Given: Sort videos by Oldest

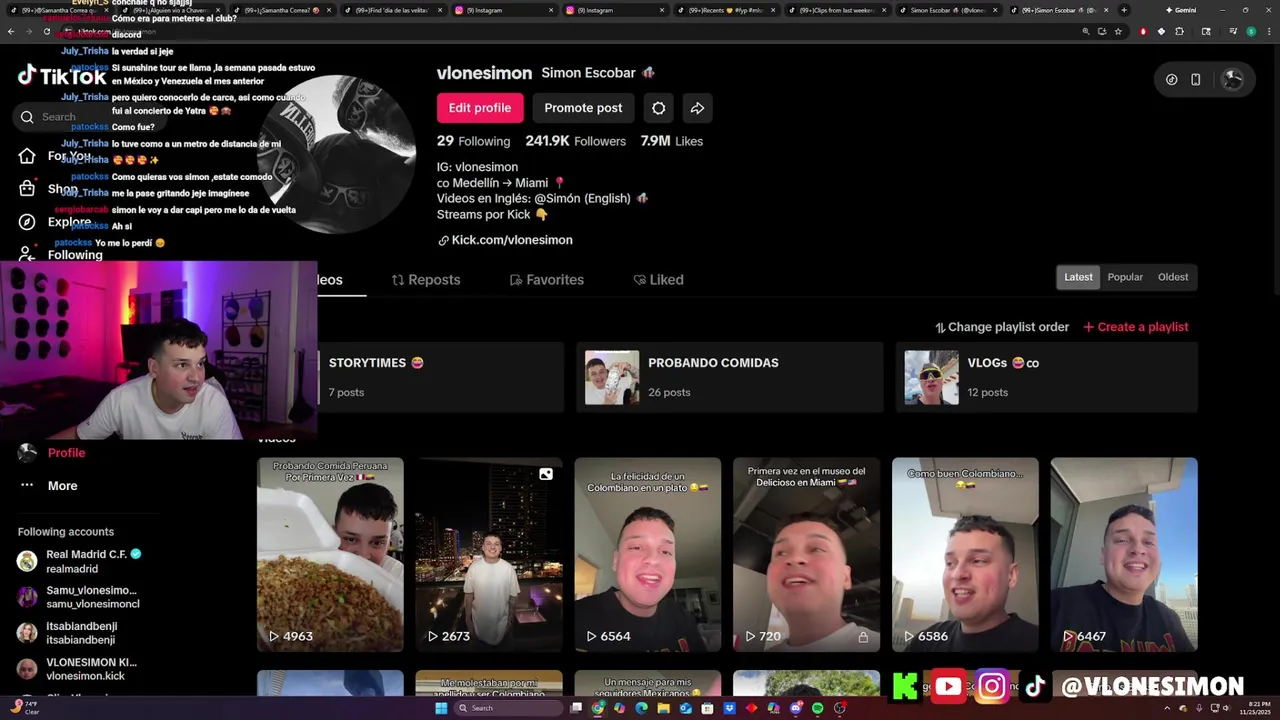Looking at the screenshot, I should click(1173, 277).
